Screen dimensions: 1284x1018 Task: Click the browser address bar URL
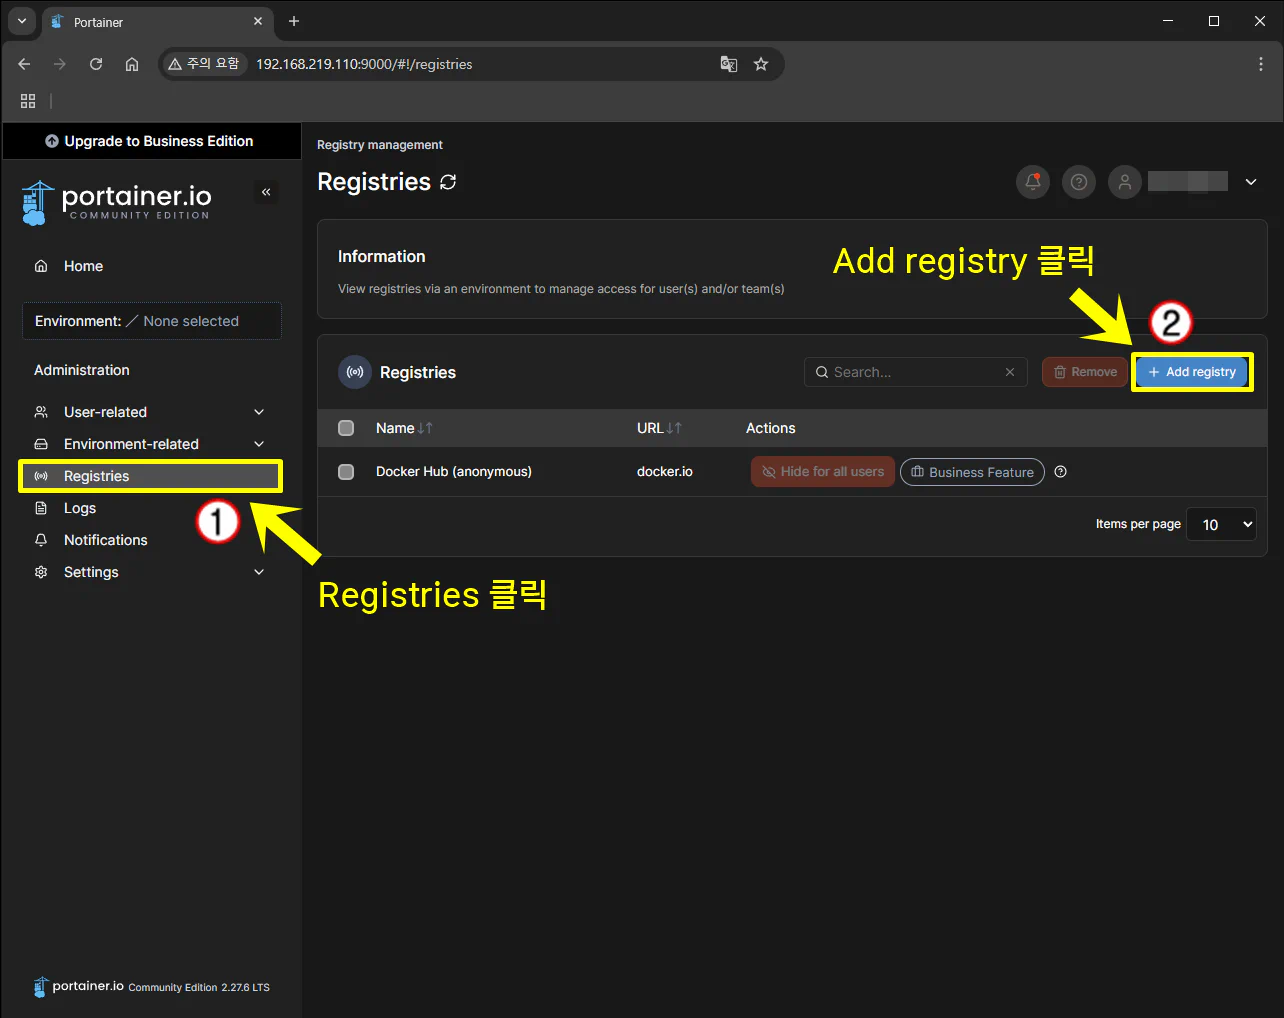364,64
